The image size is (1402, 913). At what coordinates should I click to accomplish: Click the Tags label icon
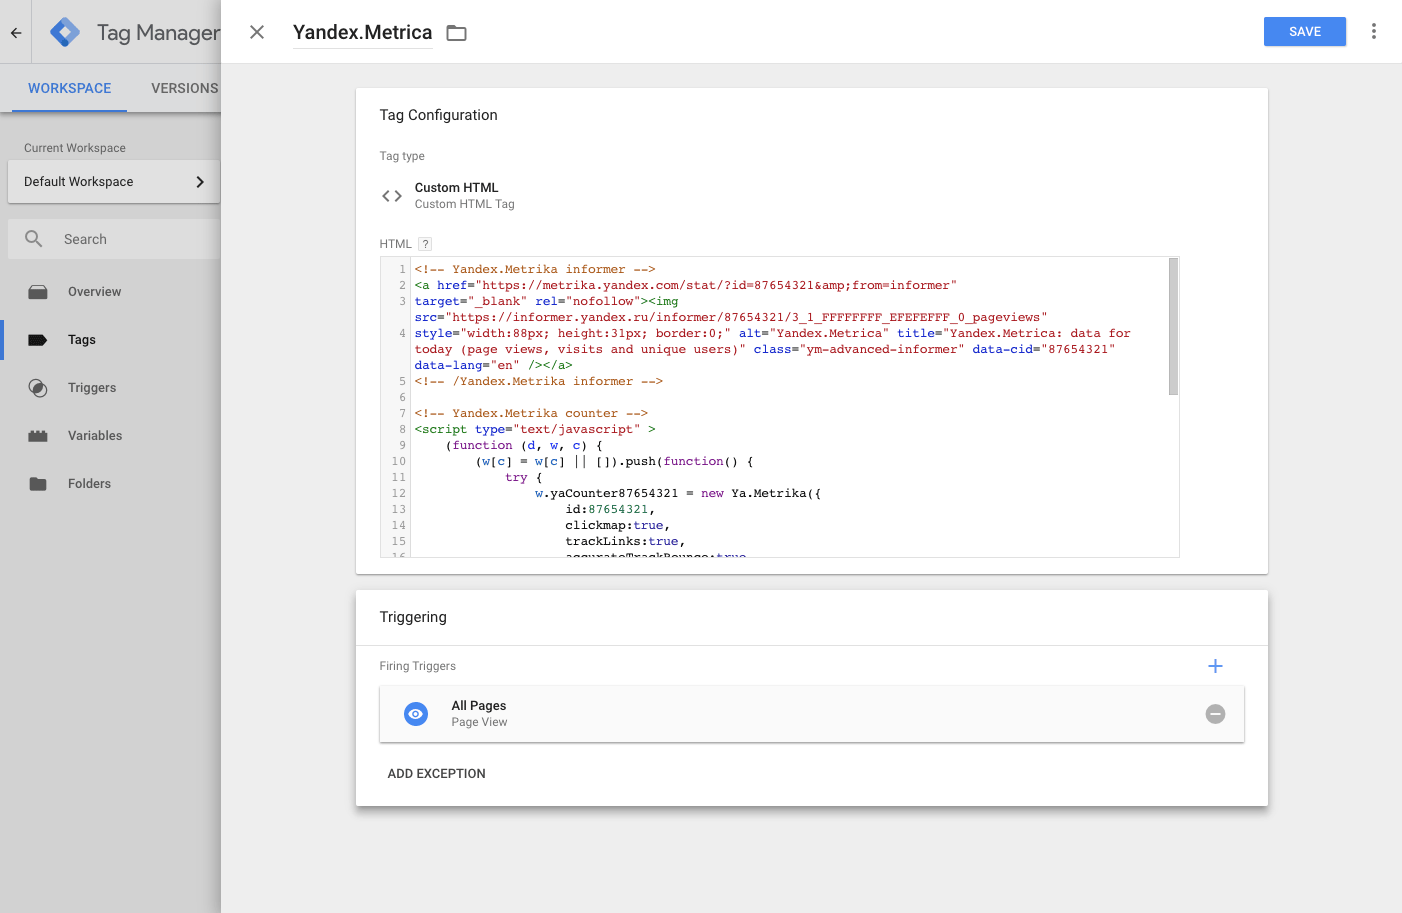[38, 340]
